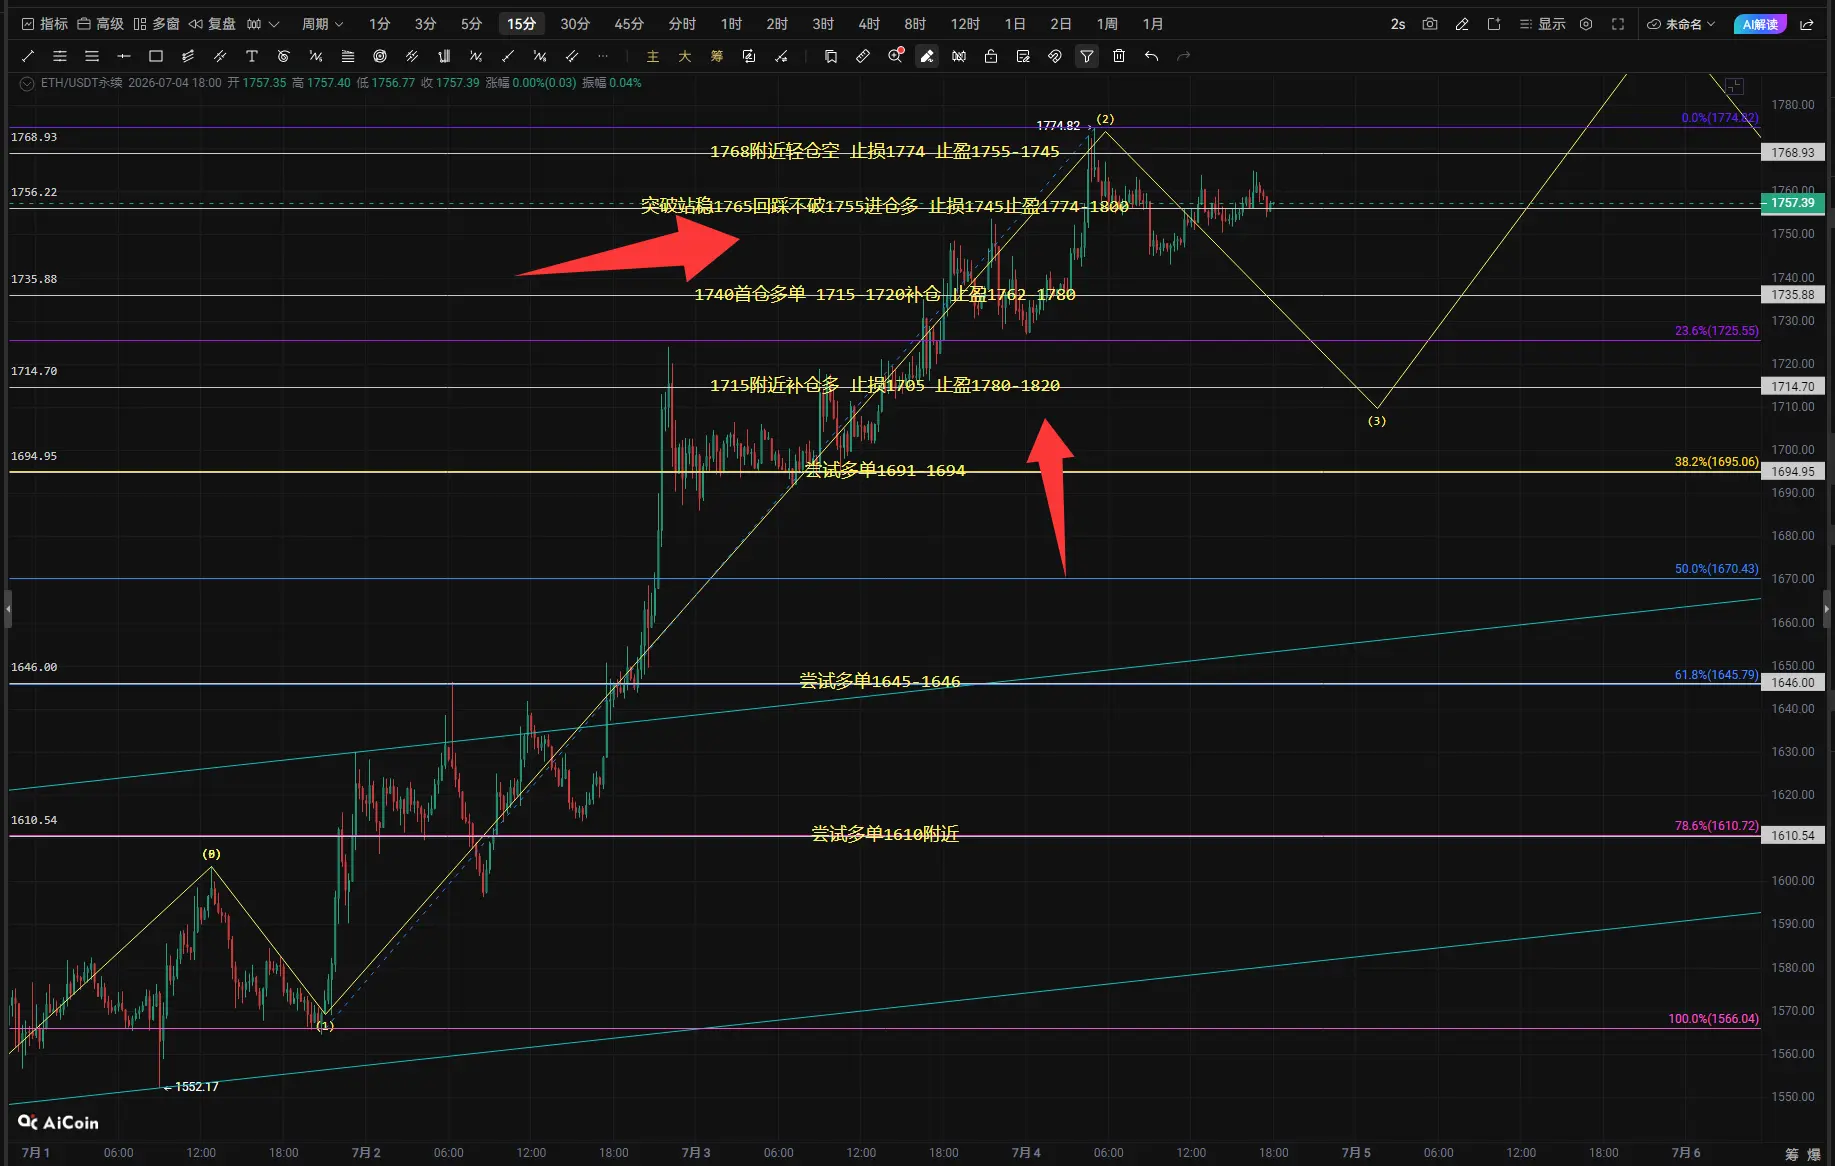1835x1166 pixels.
Task: Toggle the lock drawings icon
Action: [x=991, y=56]
